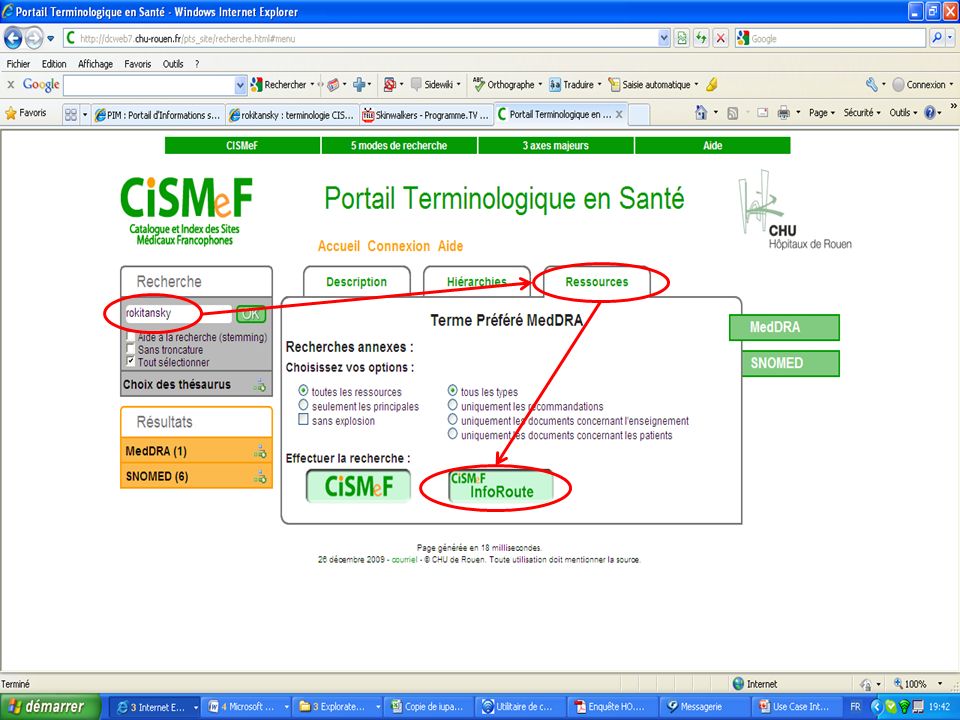960x720 pixels.
Task: Click the icon next to MedDRA (1) result
Action: point(260,452)
